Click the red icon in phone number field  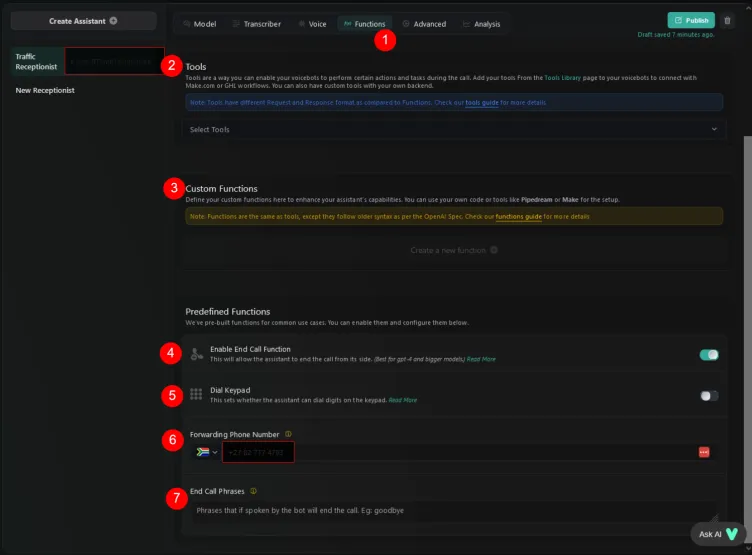pyautogui.click(x=704, y=453)
